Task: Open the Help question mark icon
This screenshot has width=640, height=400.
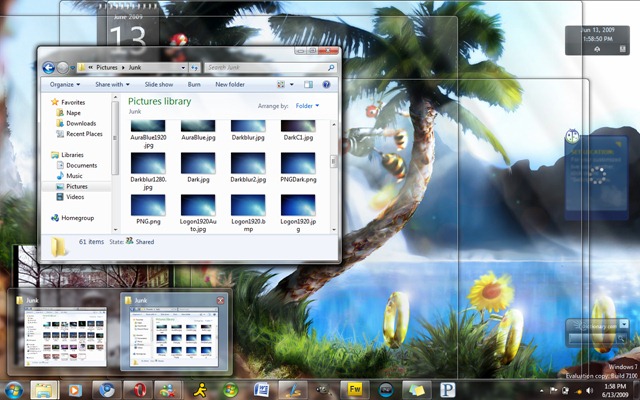Action: 326,84
